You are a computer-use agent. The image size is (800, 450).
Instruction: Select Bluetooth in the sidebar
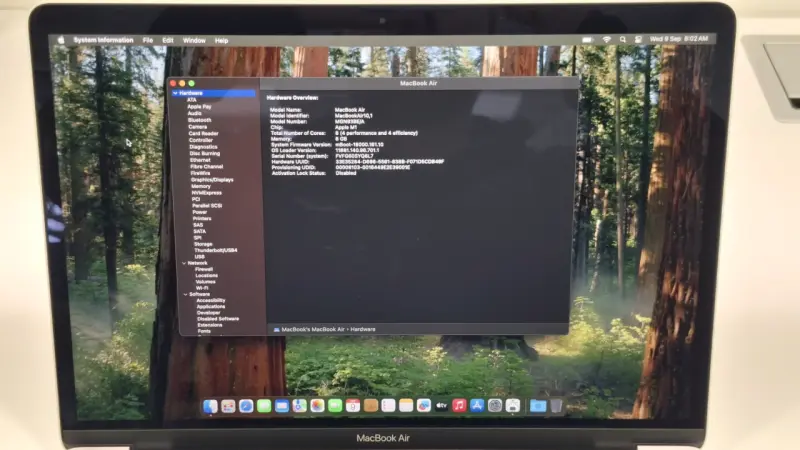199,120
